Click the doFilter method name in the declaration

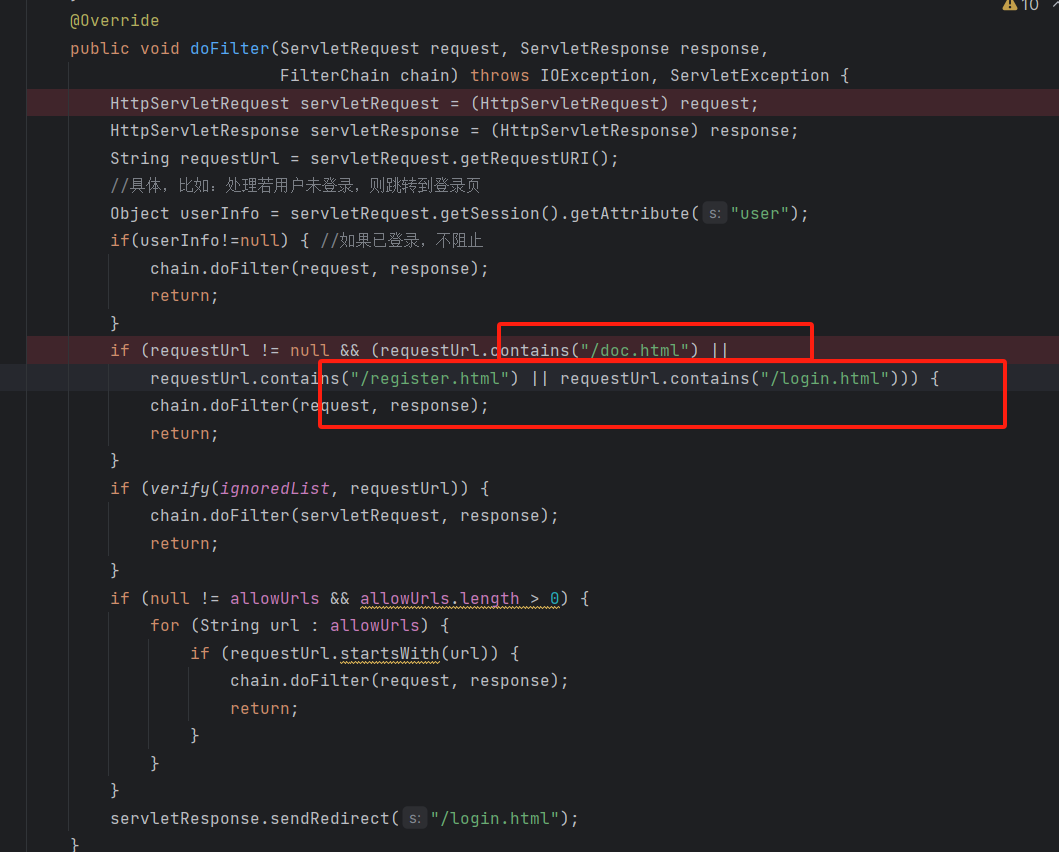pos(230,49)
